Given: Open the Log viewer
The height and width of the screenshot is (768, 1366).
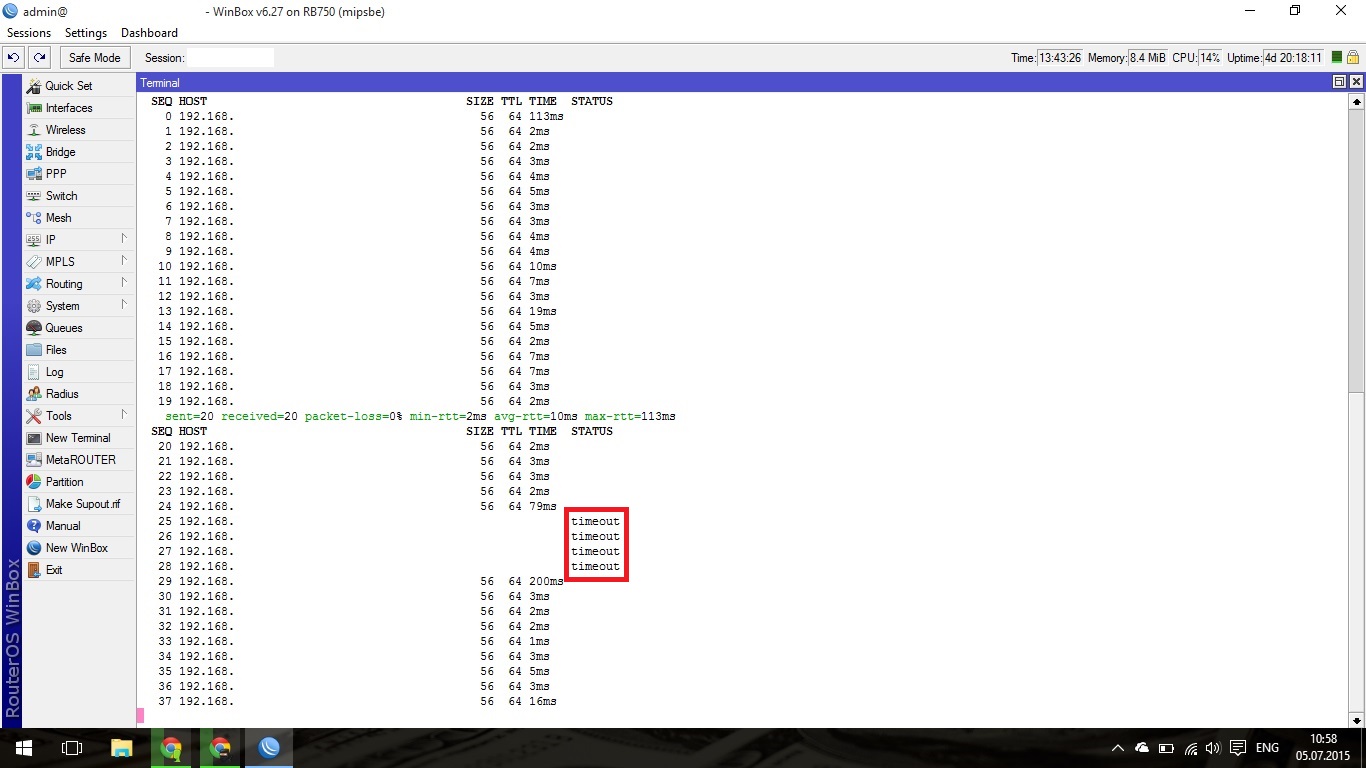Looking at the screenshot, I should coord(54,372).
